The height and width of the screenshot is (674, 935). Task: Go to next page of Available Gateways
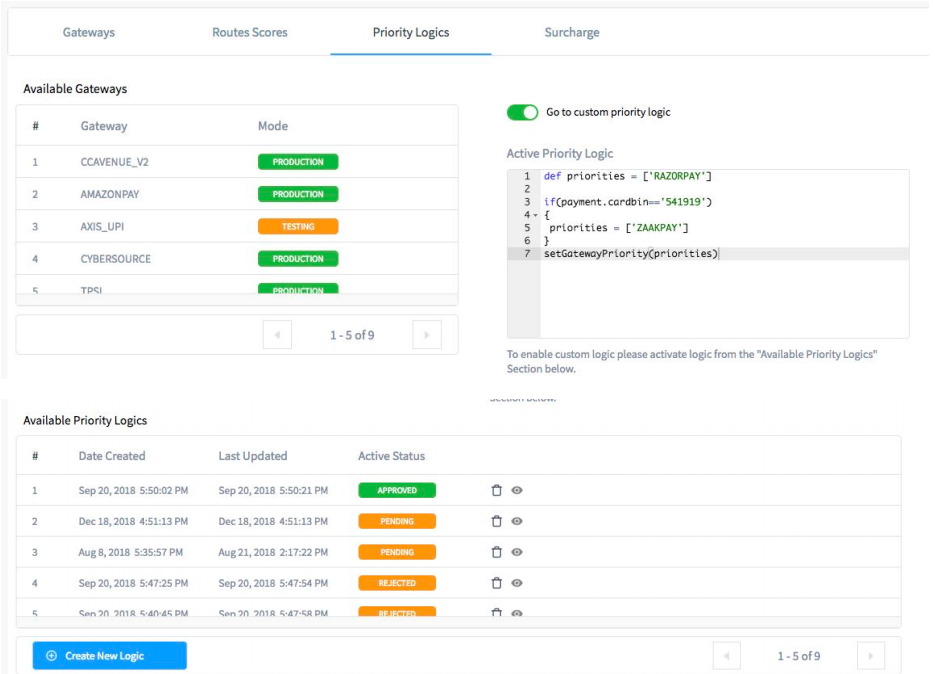[427, 335]
